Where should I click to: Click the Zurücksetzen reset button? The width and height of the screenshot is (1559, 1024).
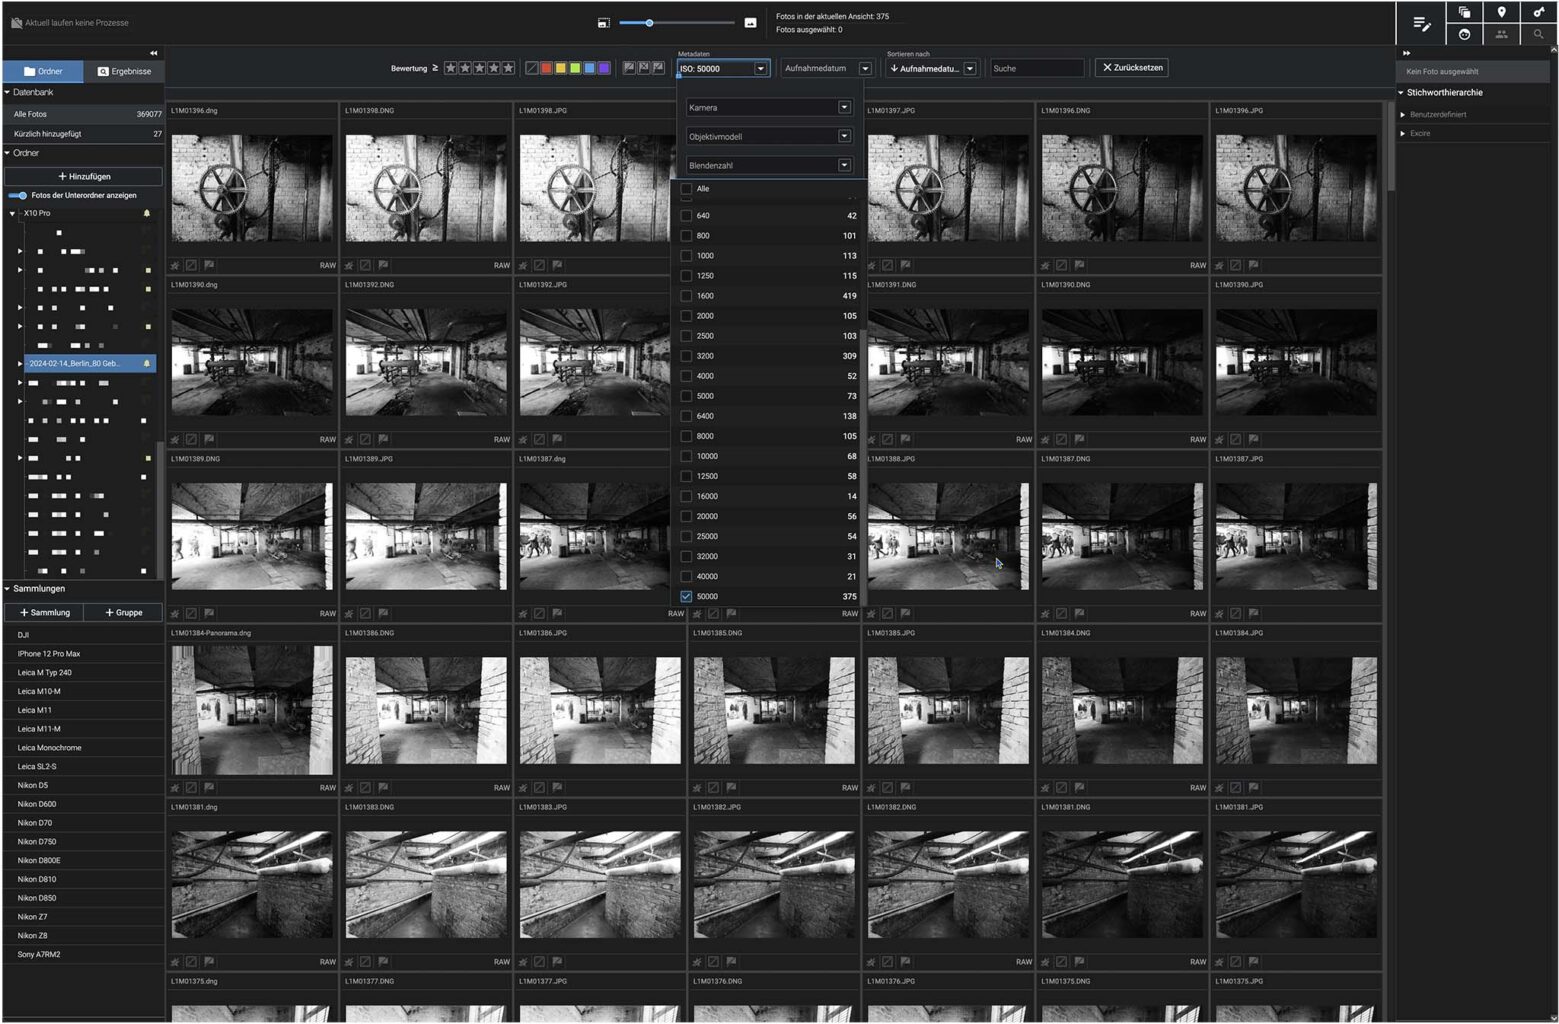pyautogui.click(x=1132, y=67)
